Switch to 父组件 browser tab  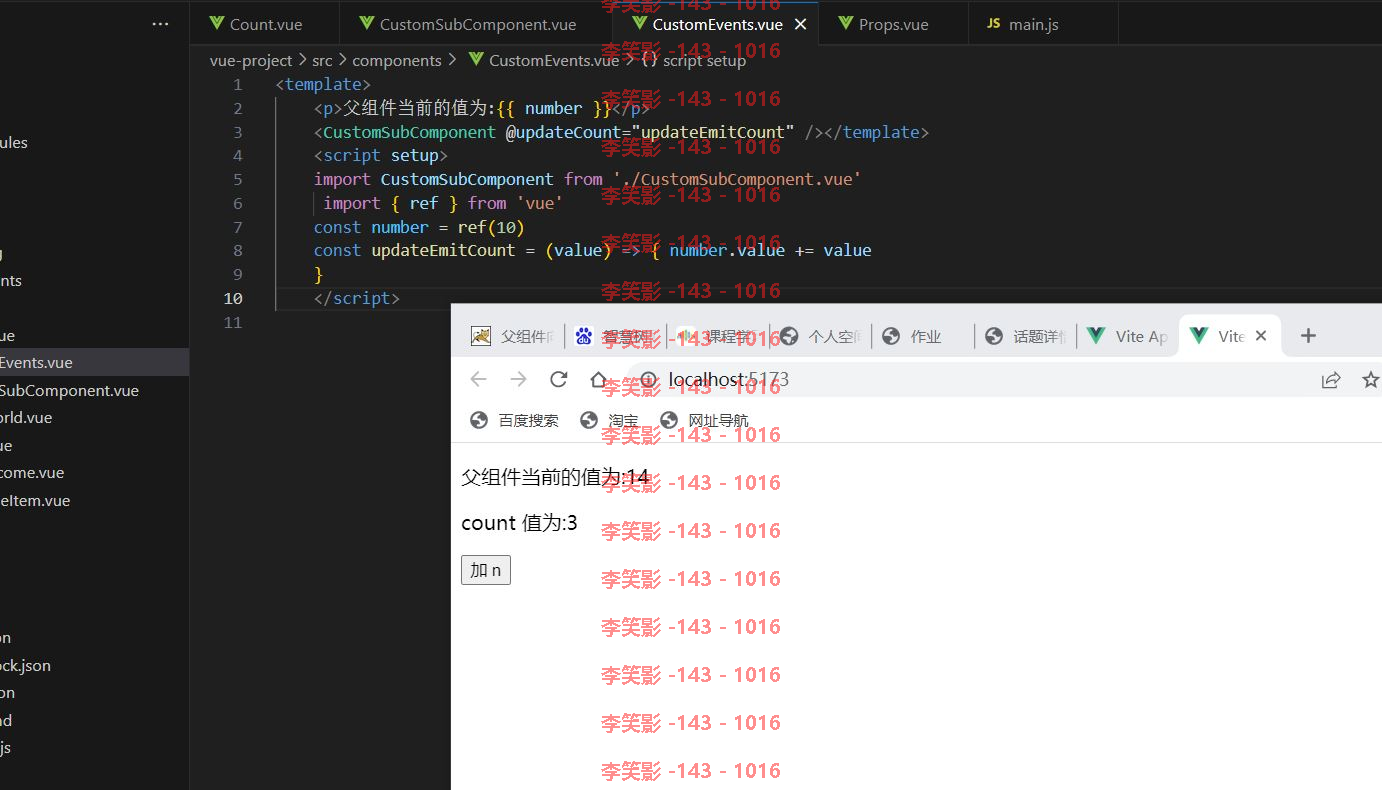512,336
